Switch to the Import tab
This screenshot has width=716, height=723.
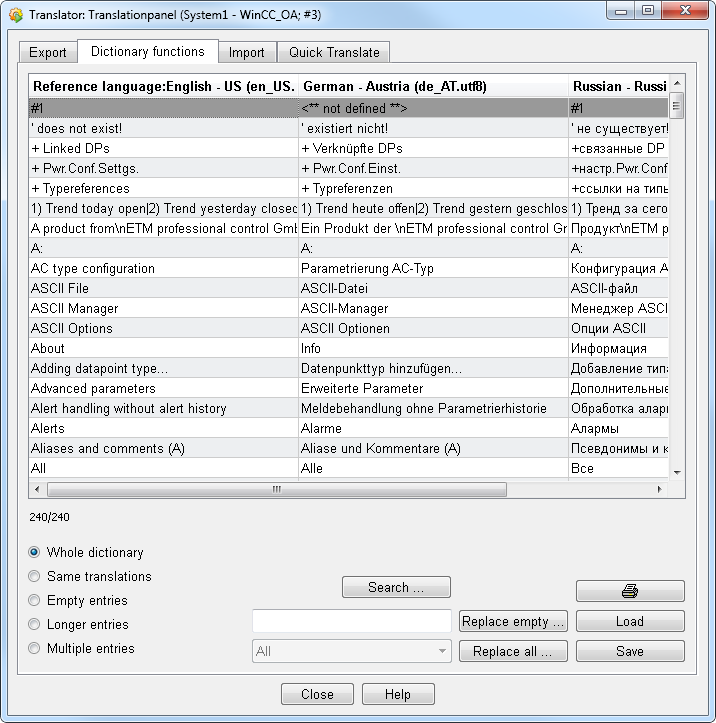coord(247,52)
